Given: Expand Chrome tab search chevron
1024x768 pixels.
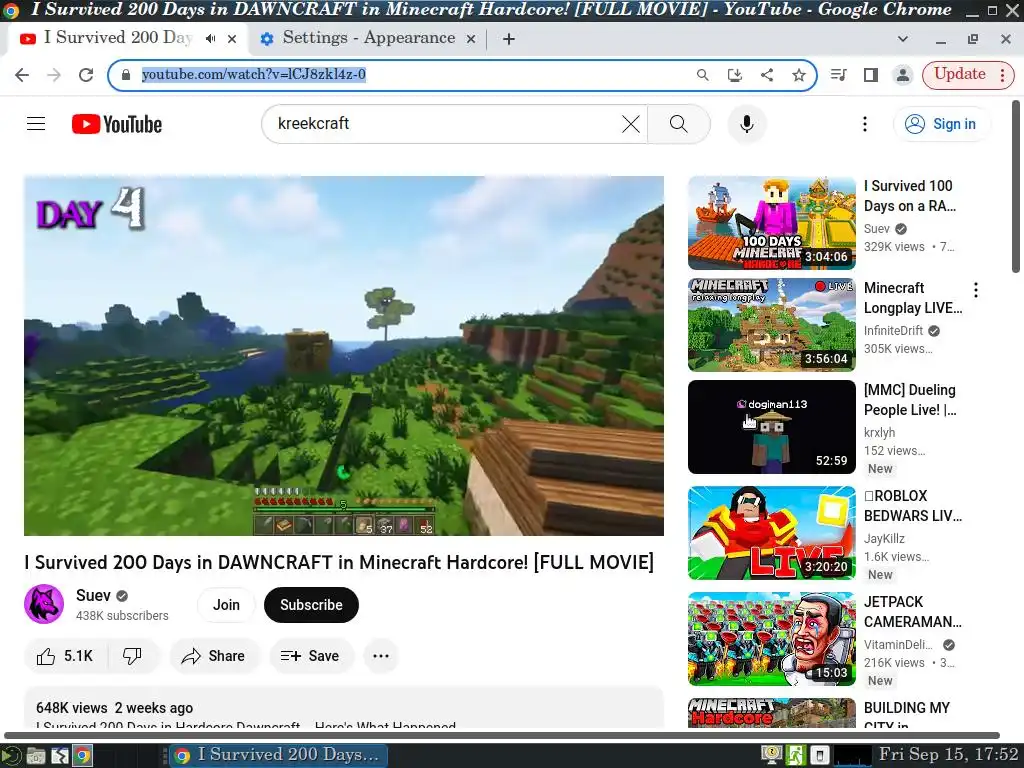Looking at the screenshot, I should coord(903,39).
